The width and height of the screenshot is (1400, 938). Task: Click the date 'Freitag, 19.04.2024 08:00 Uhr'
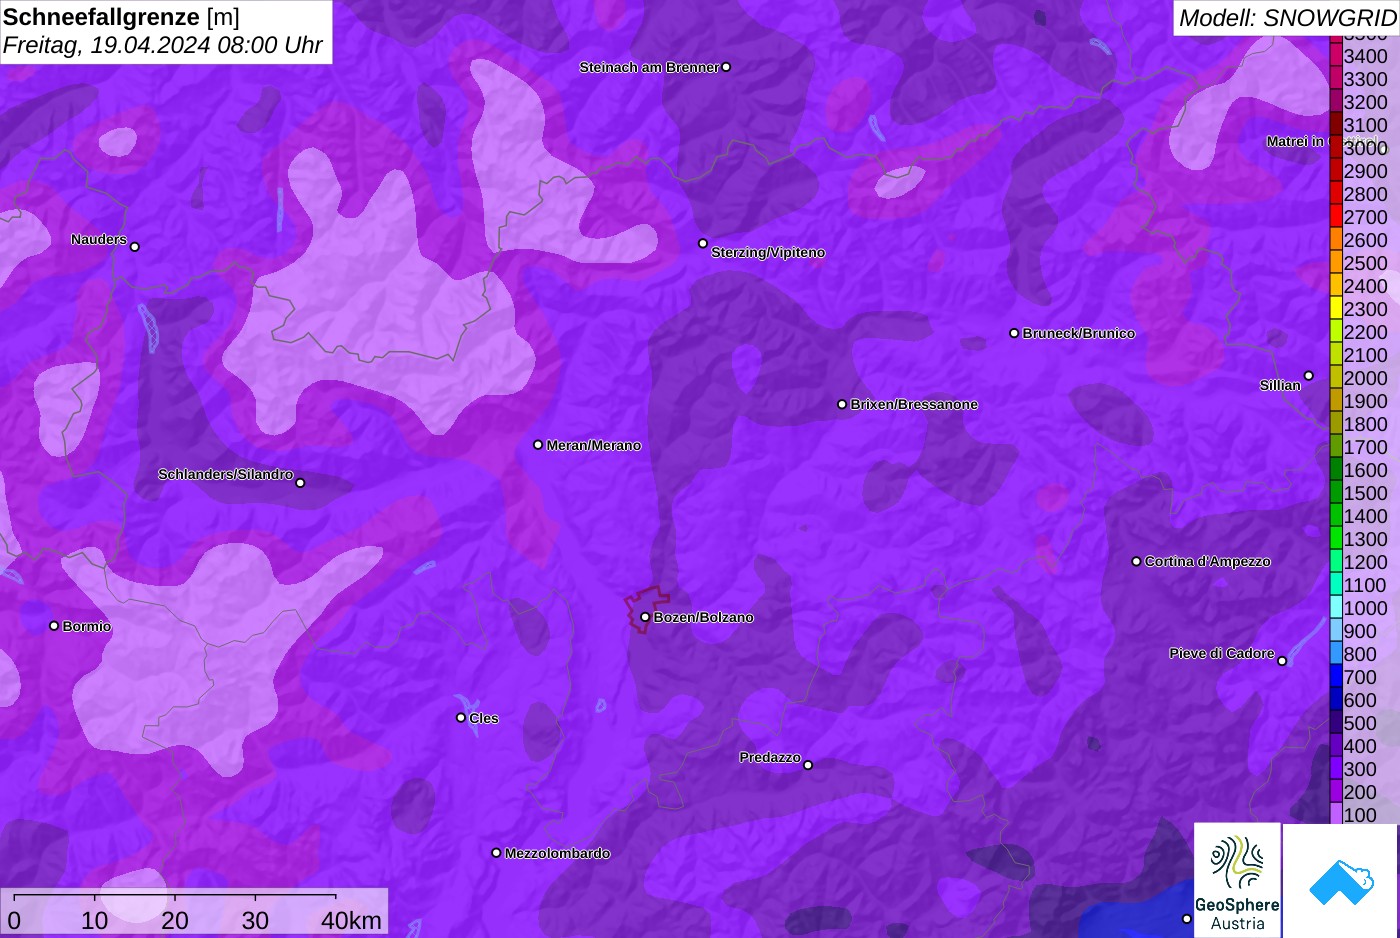[163, 45]
